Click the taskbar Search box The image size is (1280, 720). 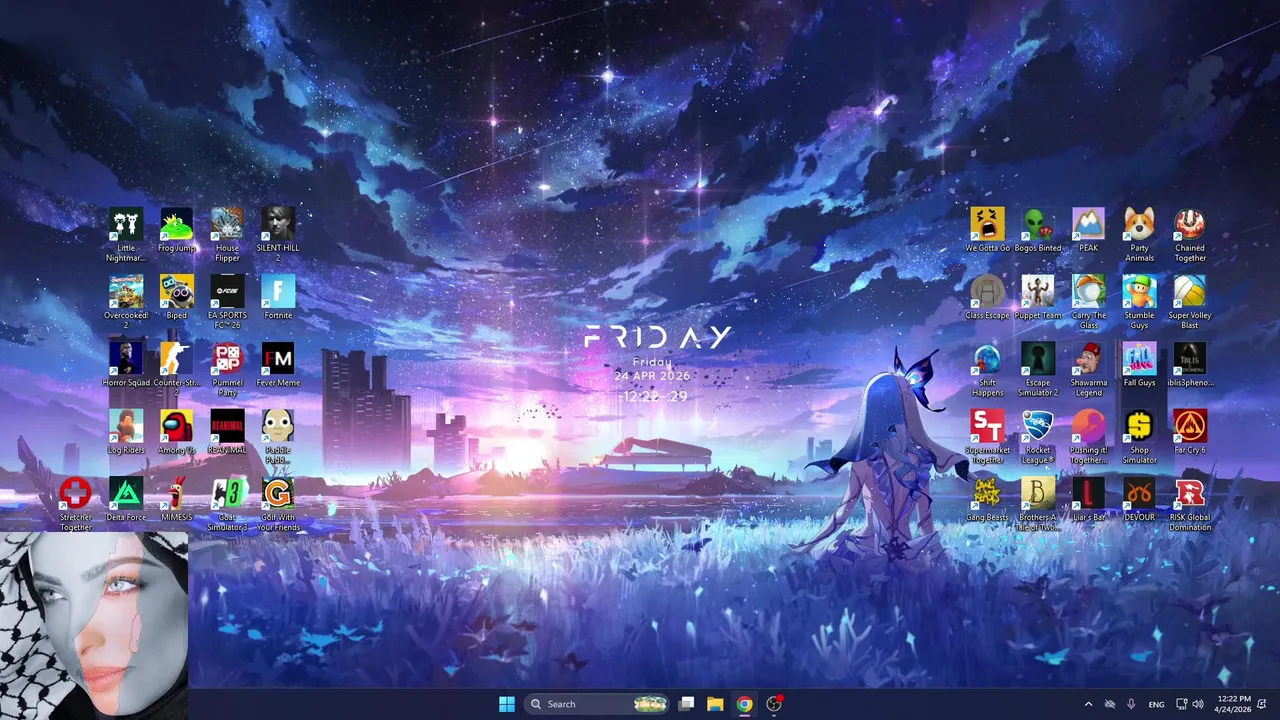pos(597,704)
